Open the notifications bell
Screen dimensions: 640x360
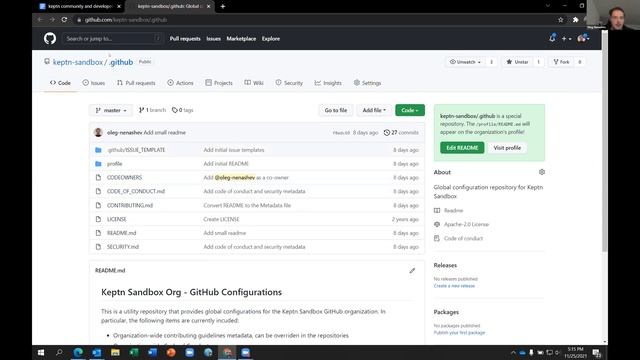click(552, 38)
